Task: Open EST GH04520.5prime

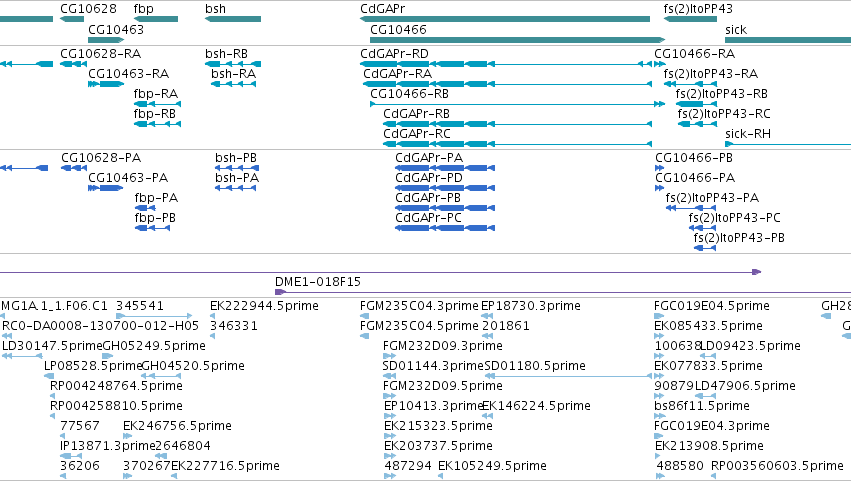Action: tap(193, 366)
